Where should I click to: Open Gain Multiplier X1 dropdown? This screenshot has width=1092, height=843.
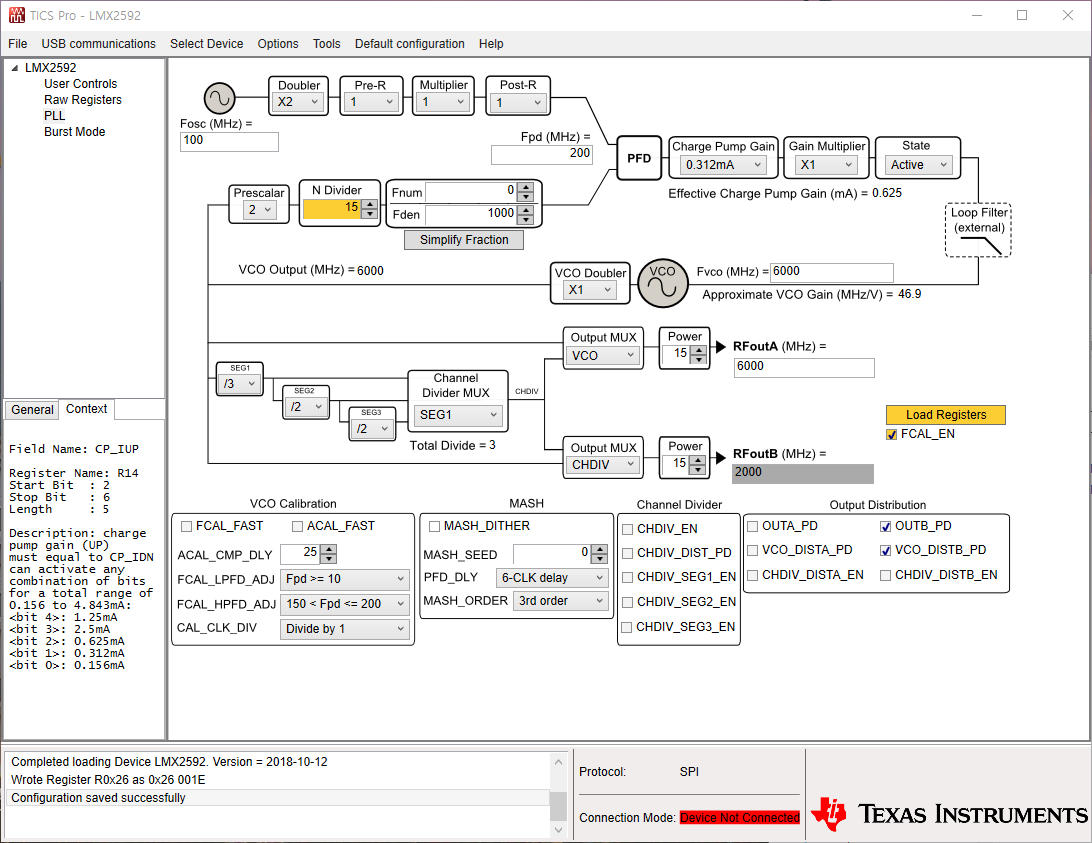[826, 165]
